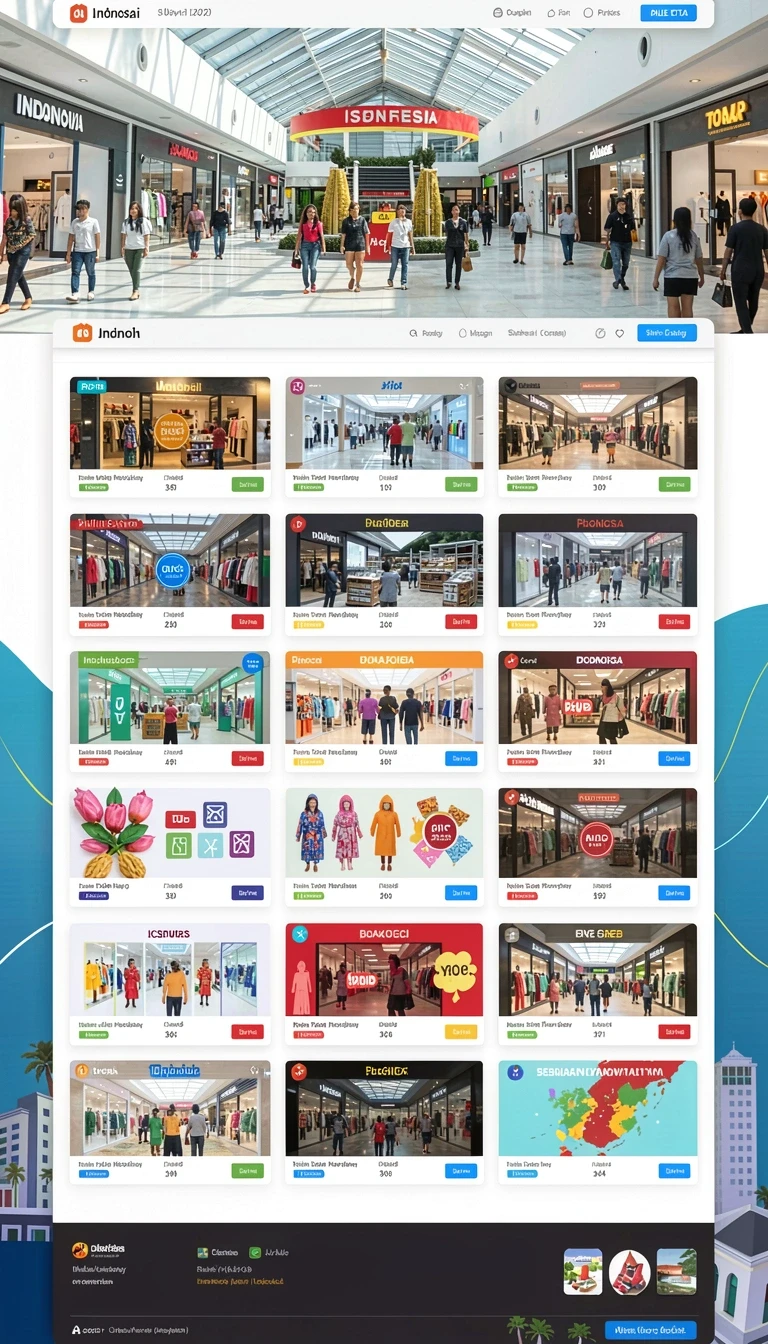Click the teal round icon on the red BOAKOECI card
768x1344 pixels.
point(298,934)
